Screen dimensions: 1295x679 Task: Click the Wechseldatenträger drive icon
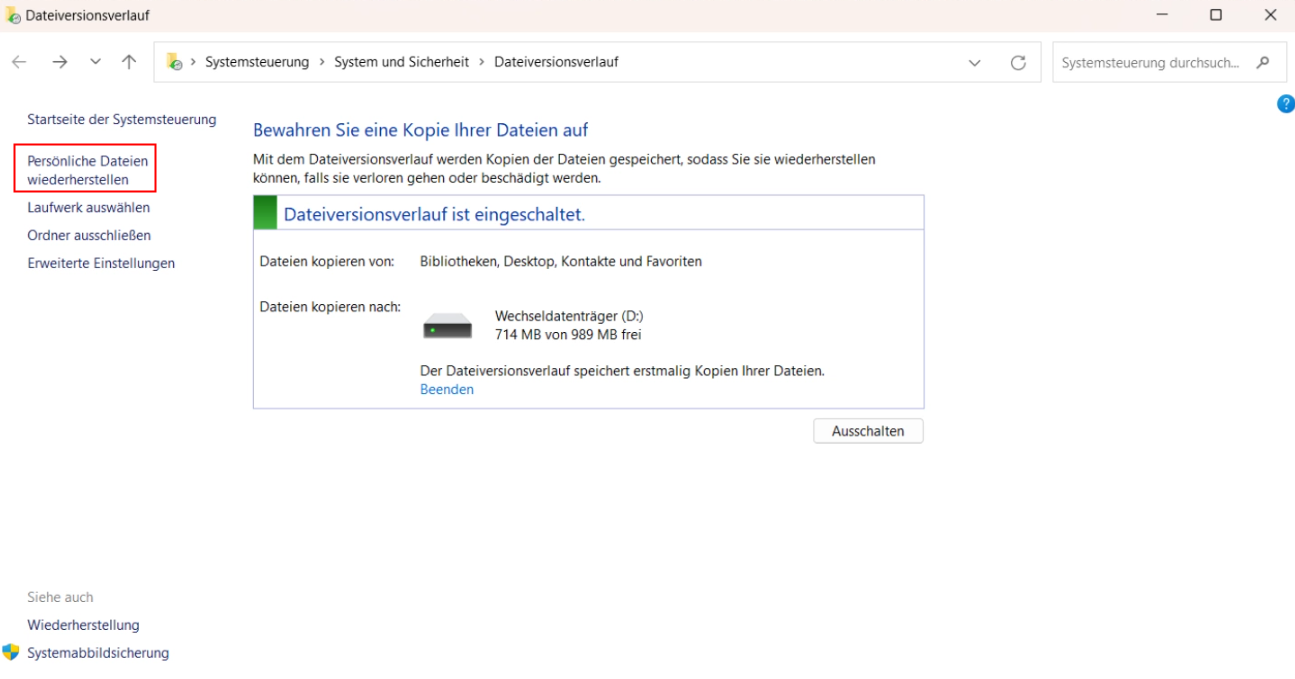click(x=447, y=326)
